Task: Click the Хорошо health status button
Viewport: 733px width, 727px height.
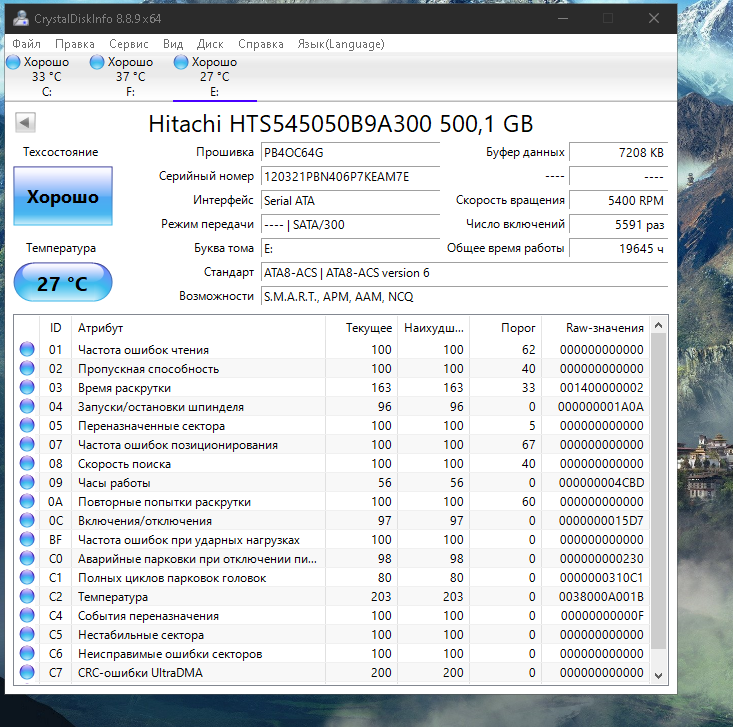Action: coord(63,197)
